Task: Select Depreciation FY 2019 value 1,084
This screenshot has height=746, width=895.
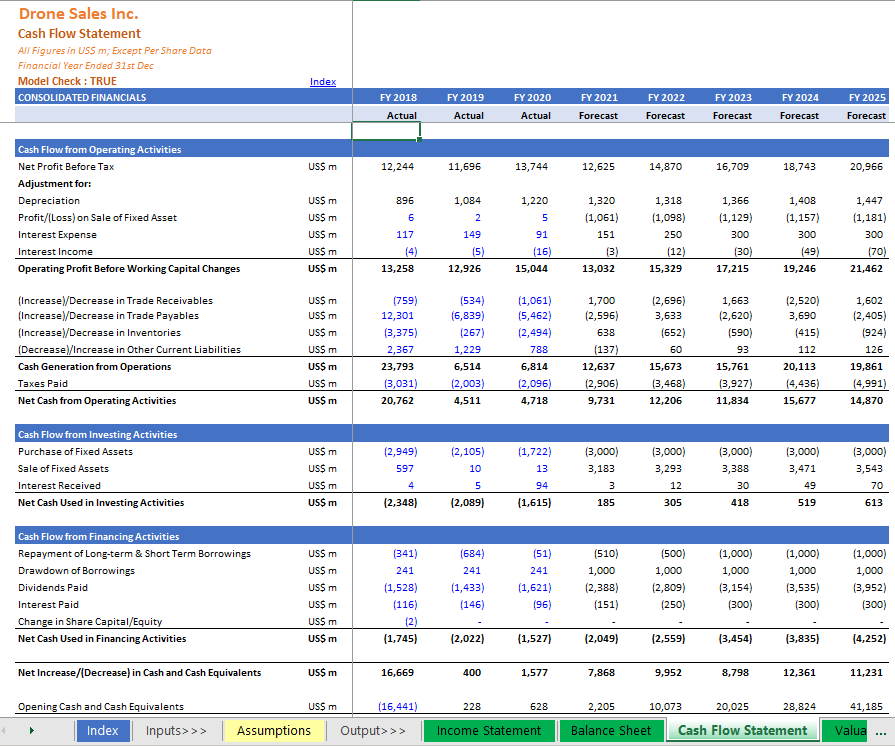Action: 467,201
